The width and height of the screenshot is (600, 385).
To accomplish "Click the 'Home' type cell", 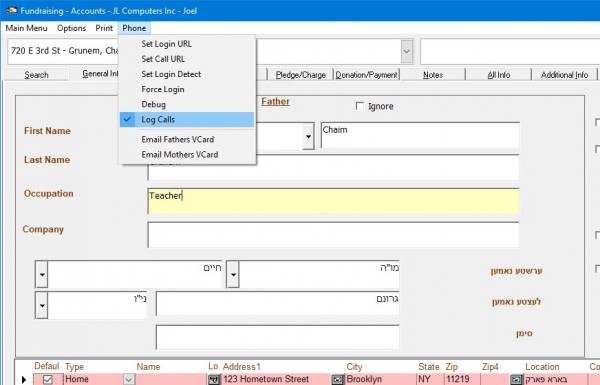I will coord(93,379).
